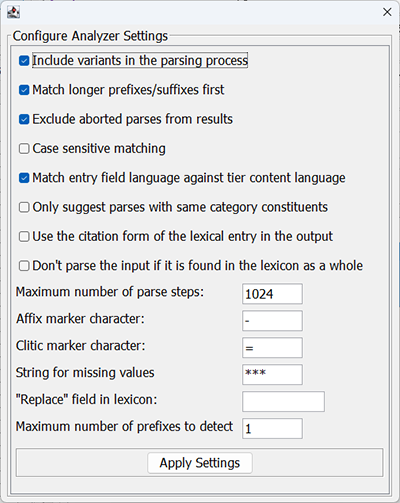Click the Maximum number of prefixes field
The height and width of the screenshot is (503, 400).
(x=272, y=428)
